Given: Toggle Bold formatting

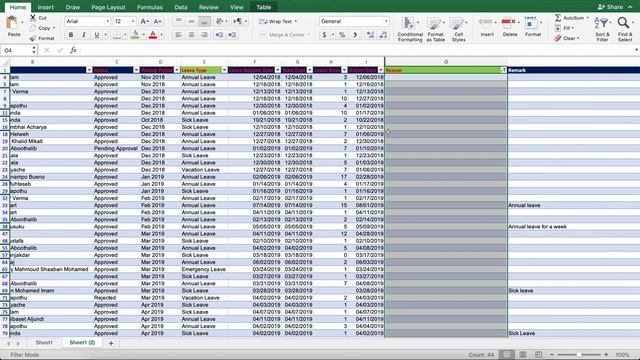Looking at the screenshot, I should tap(71, 35).
